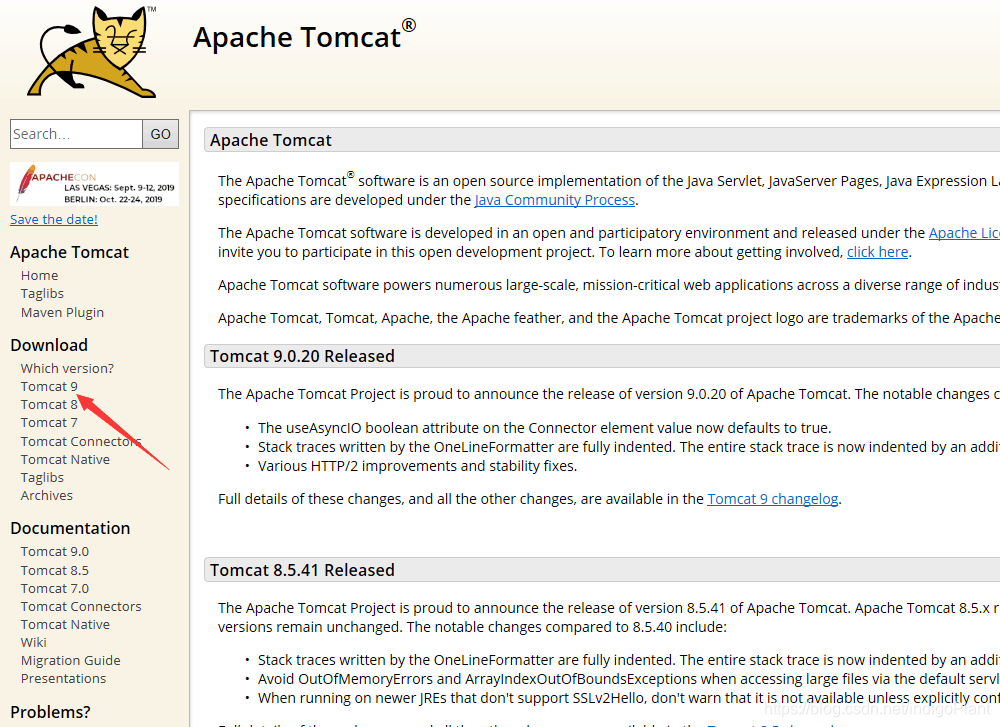
Task: Open Tomcat Native under Documentation
Action: [x=65, y=624]
